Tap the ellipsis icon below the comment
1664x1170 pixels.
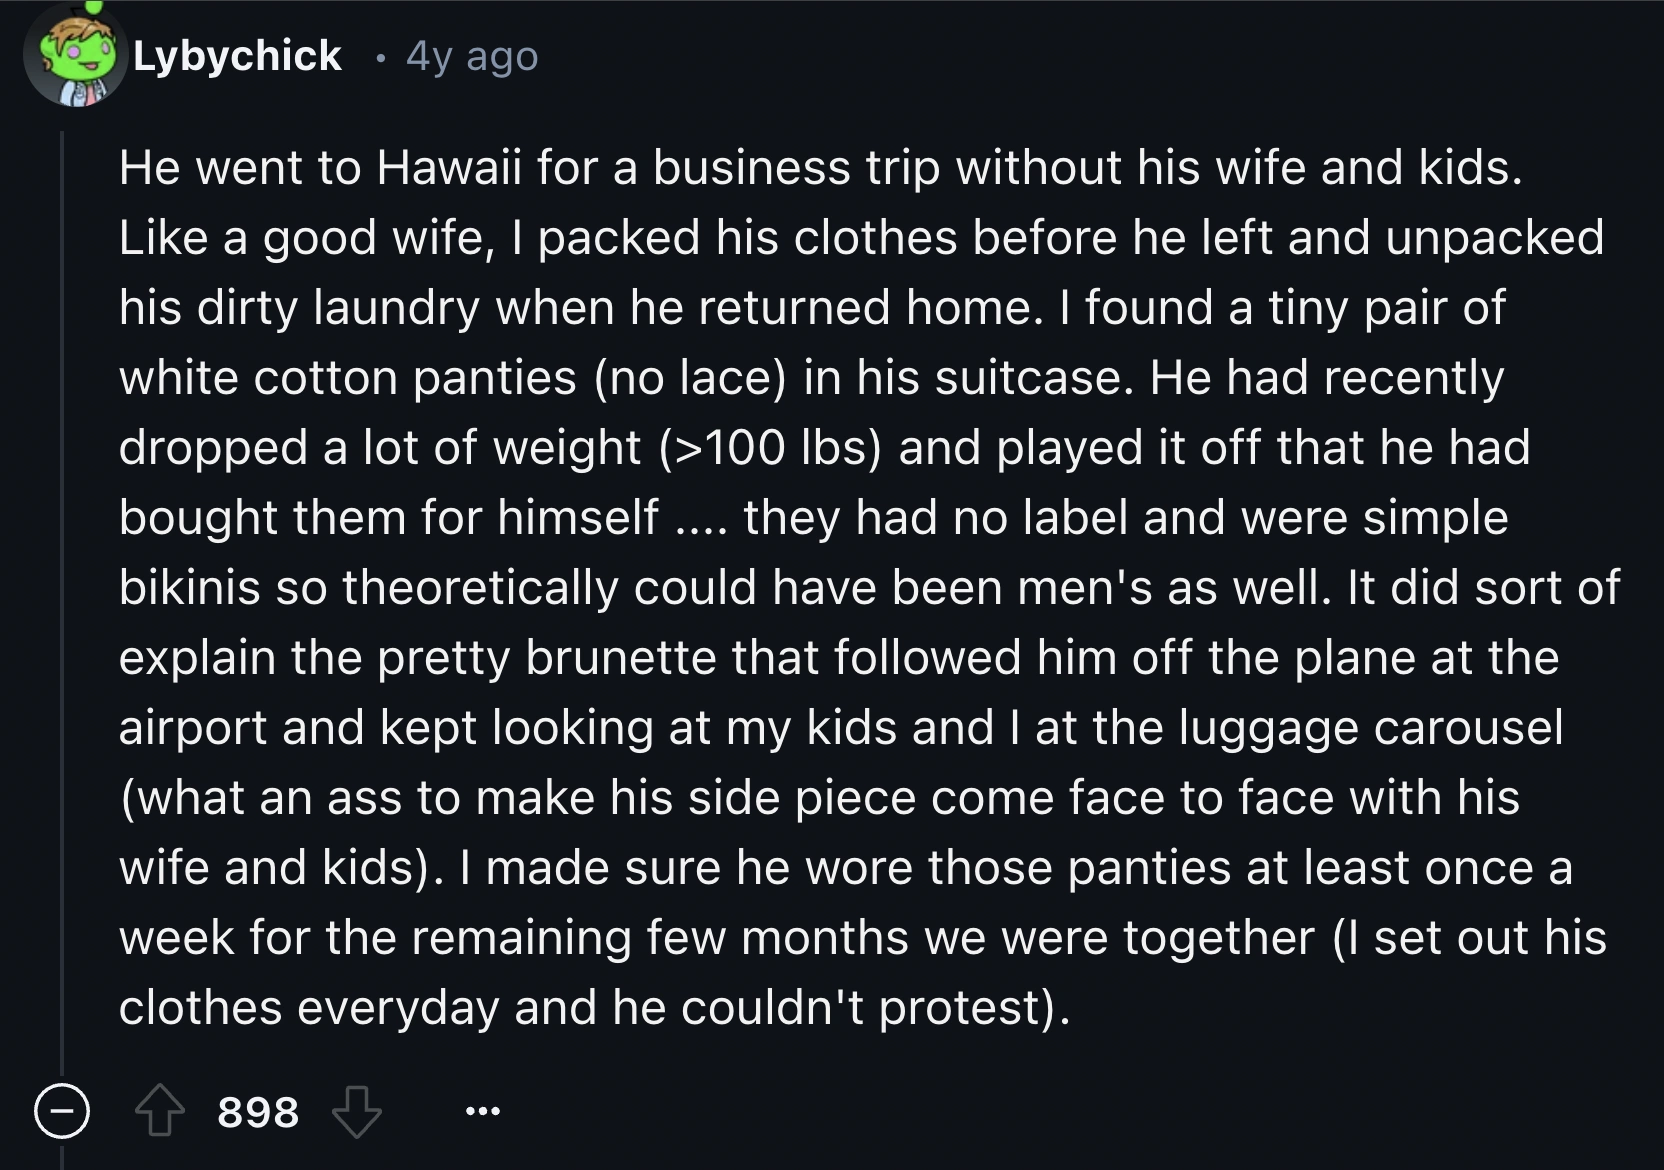482,1112
